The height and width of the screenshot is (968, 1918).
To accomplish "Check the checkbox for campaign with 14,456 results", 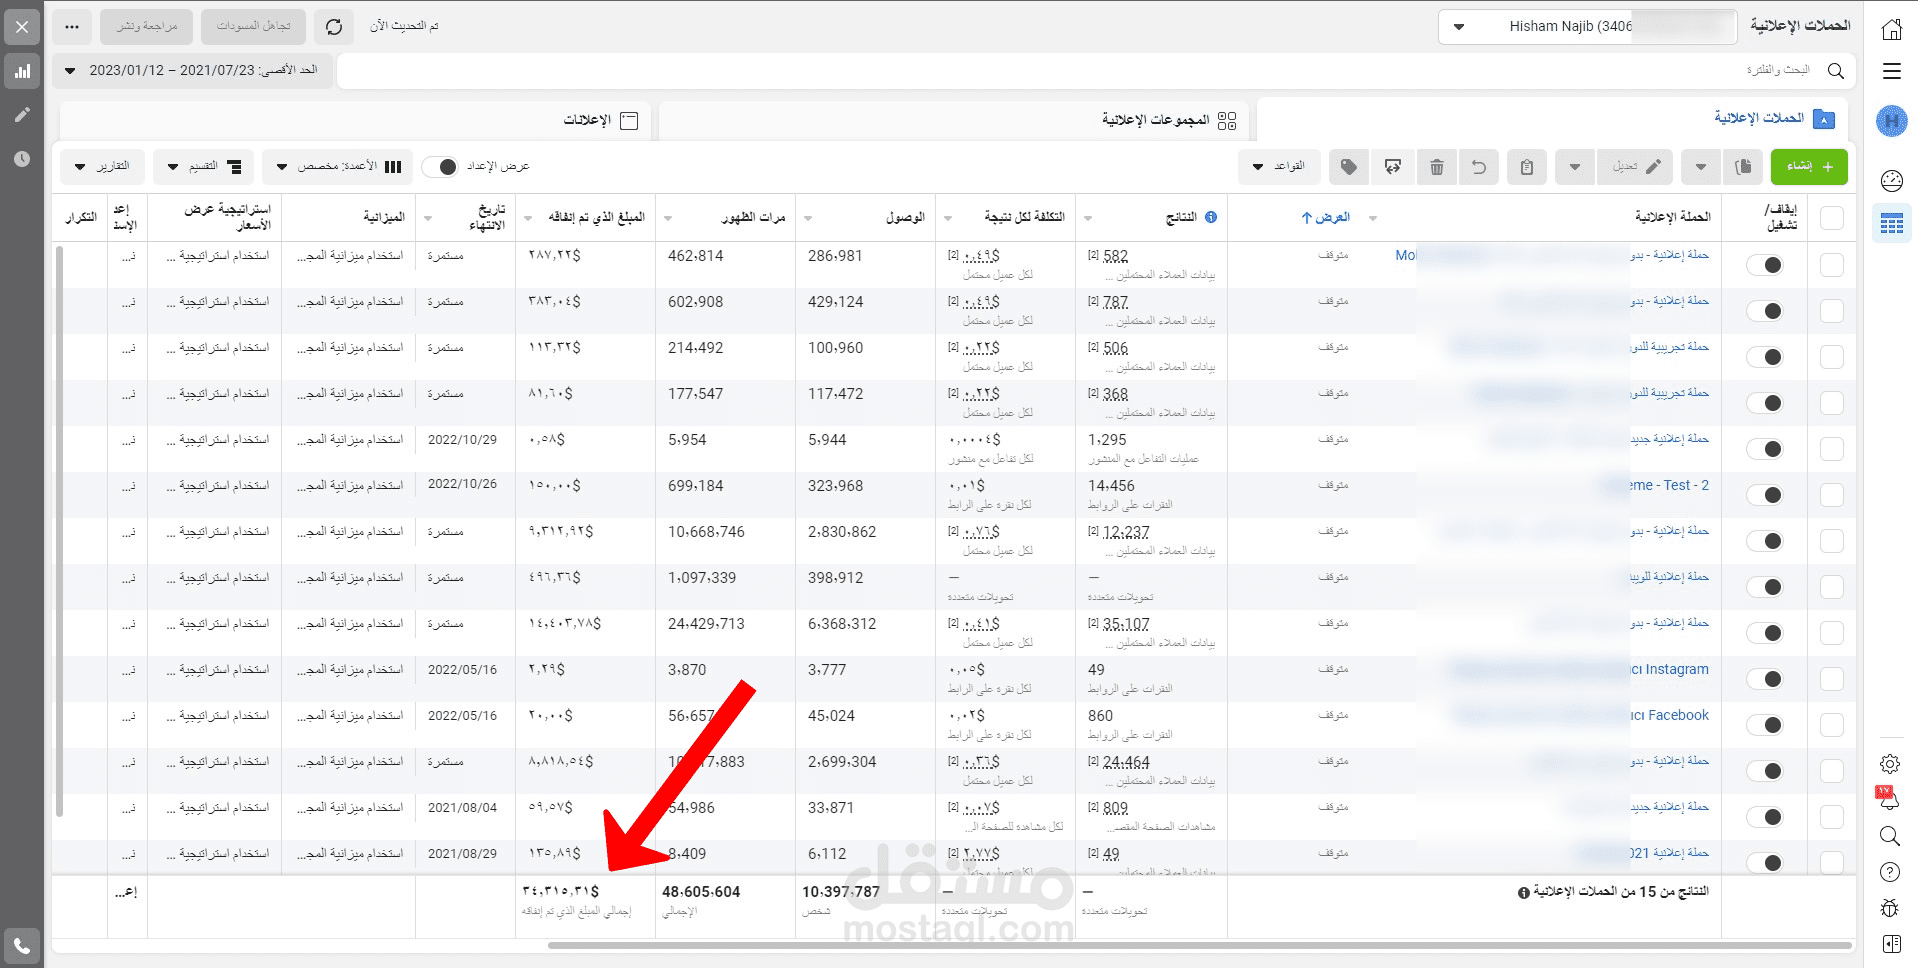I will tap(1832, 495).
